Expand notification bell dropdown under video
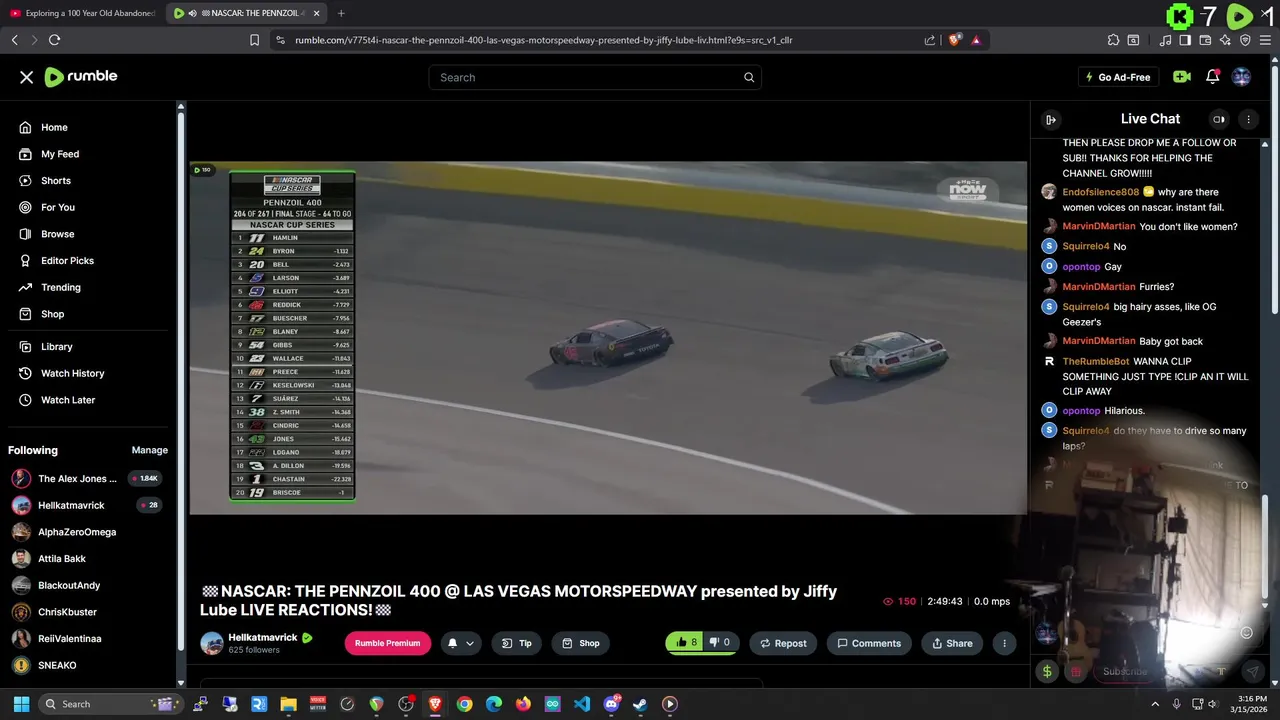Viewport: 1280px width, 720px height. click(x=469, y=643)
